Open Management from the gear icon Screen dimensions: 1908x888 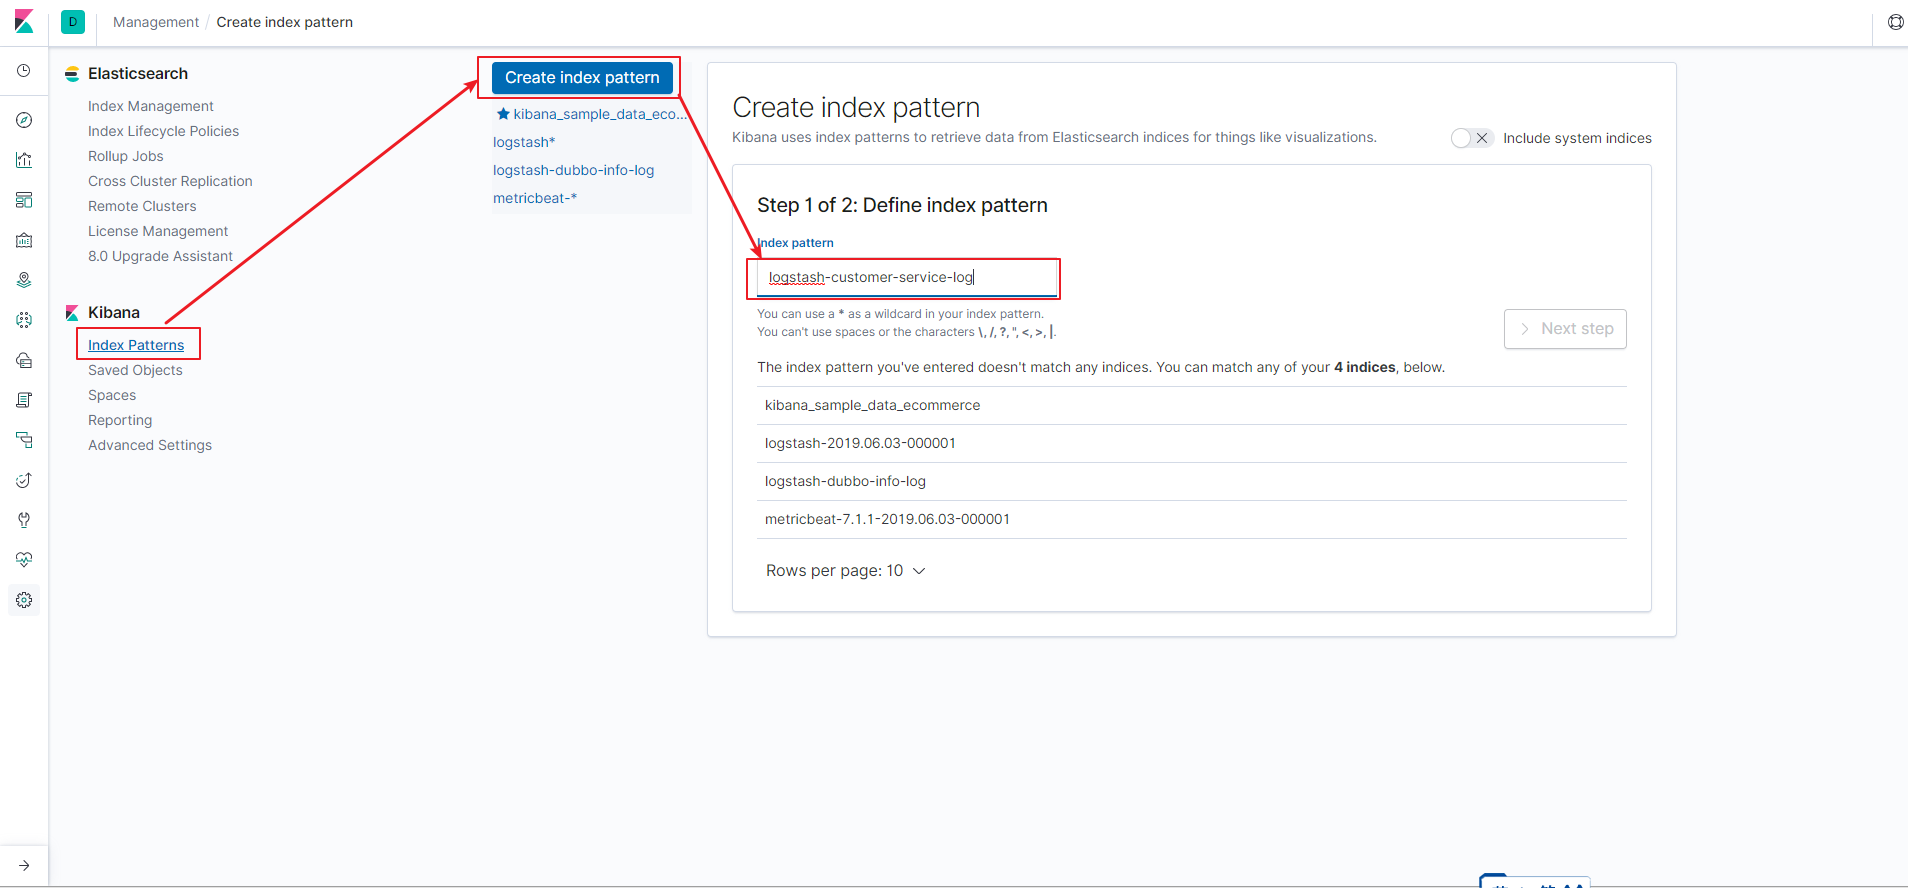point(24,600)
